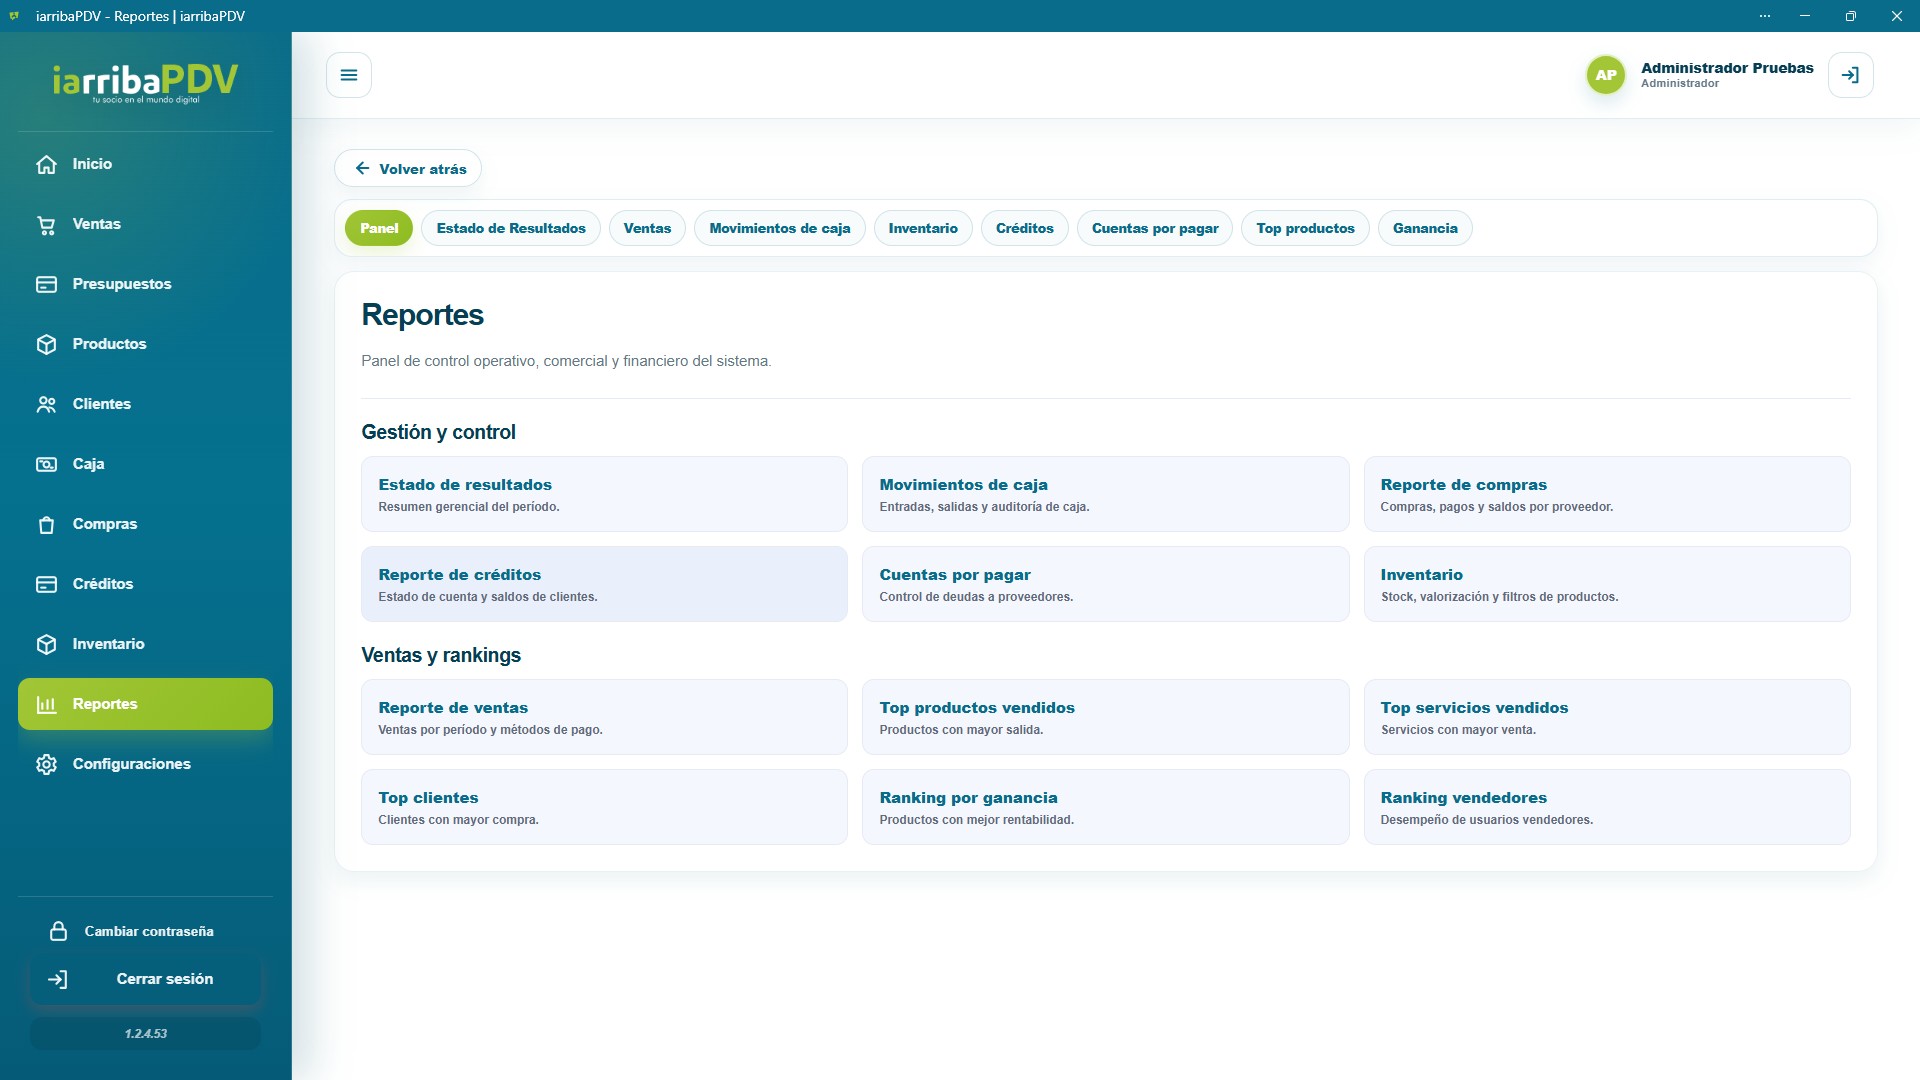The height and width of the screenshot is (1080, 1920).
Task: Click the Reportes bar chart icon
Action: 46,704
